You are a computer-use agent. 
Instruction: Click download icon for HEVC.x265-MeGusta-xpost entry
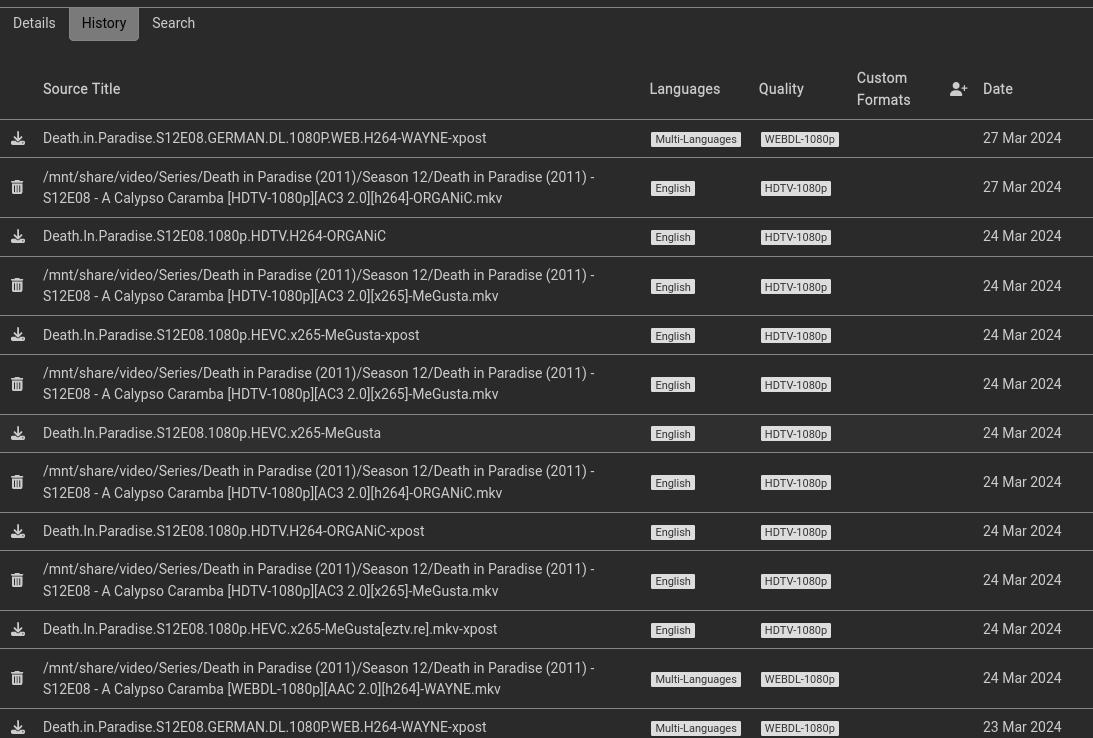(18, 335)
